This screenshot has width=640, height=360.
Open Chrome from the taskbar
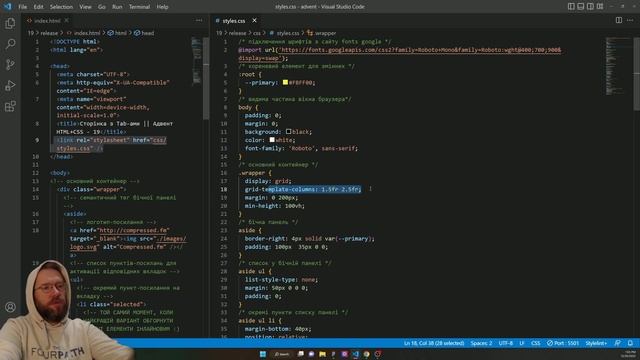[x=367, y=354]
